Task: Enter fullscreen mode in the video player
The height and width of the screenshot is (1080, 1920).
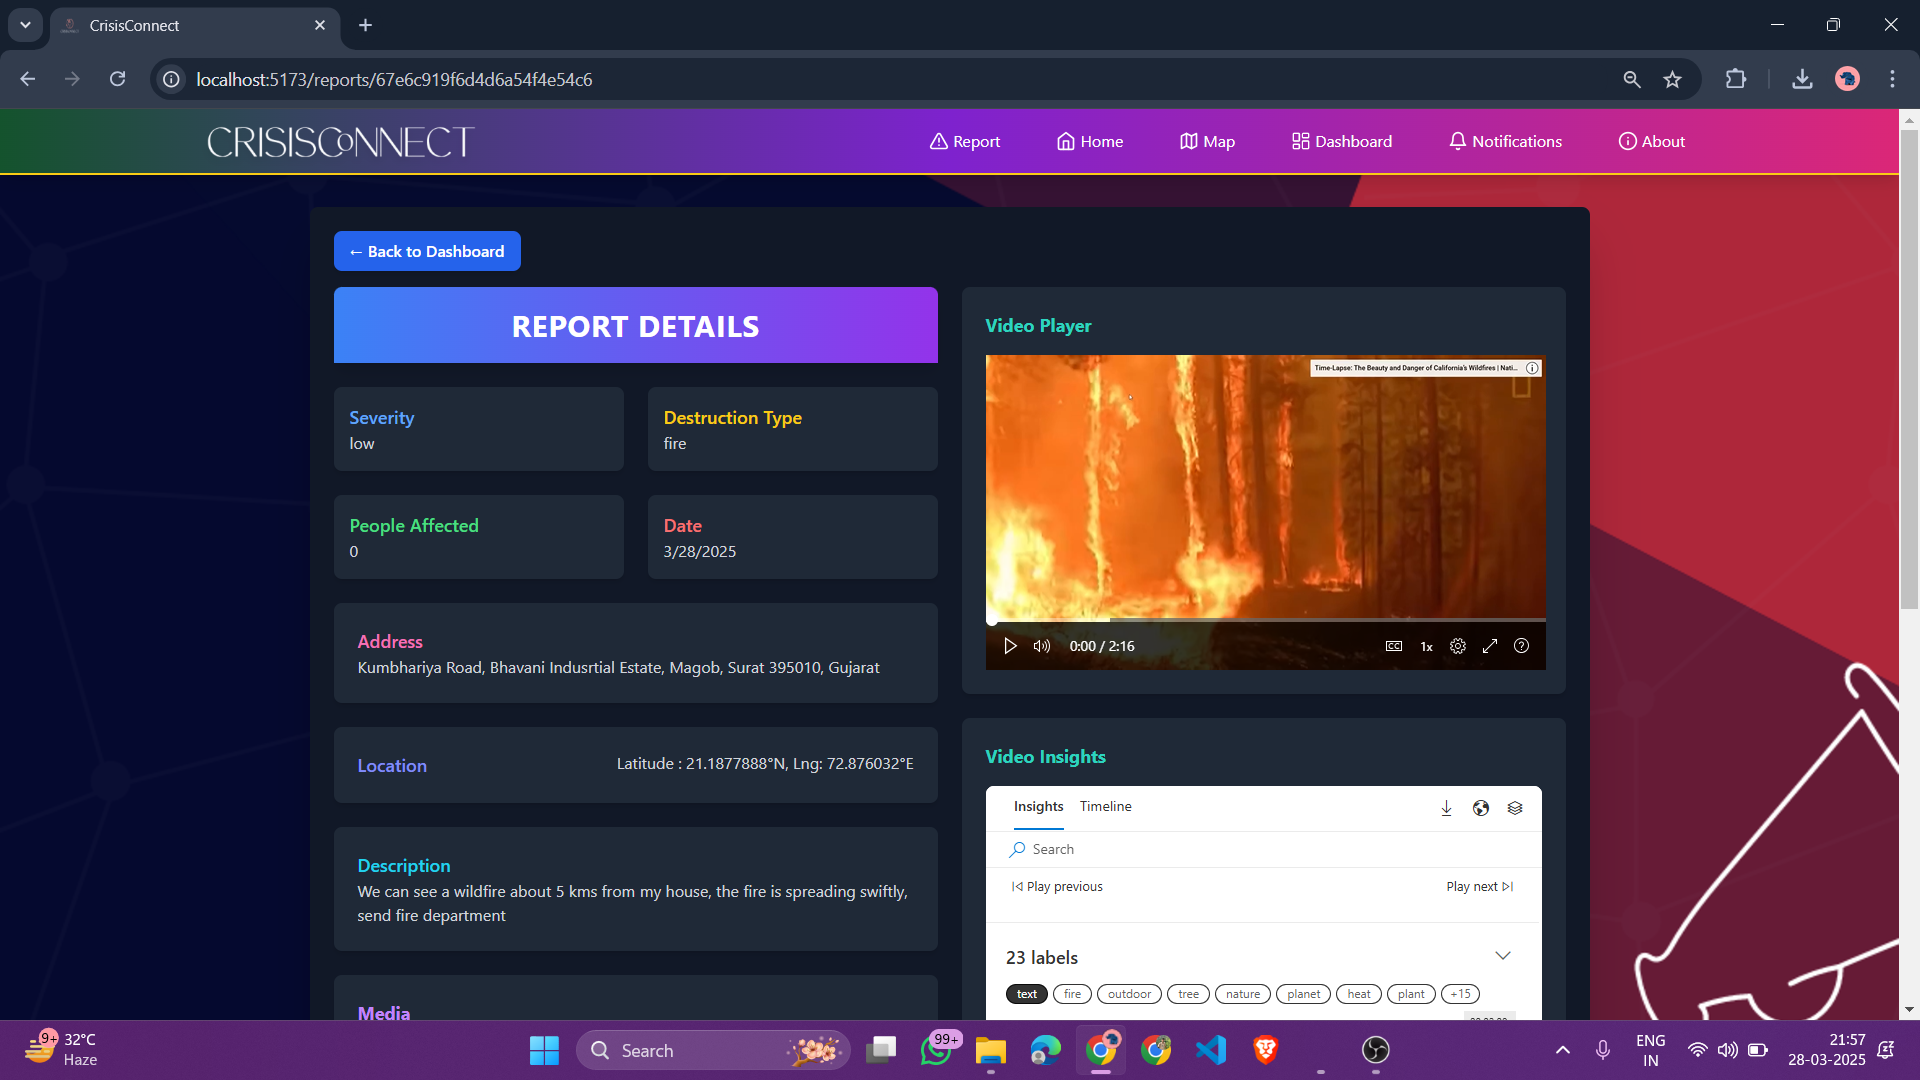Action: point(1489,646)
